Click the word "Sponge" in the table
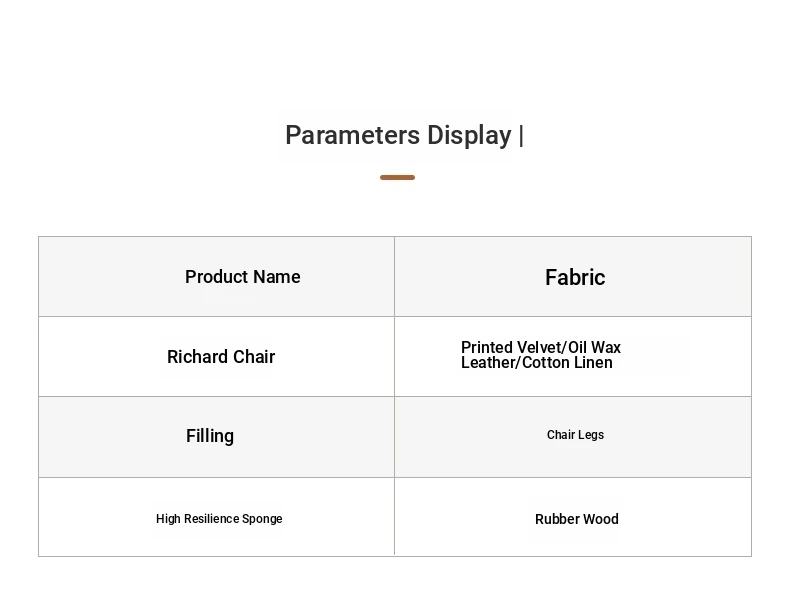 (263, 519)
